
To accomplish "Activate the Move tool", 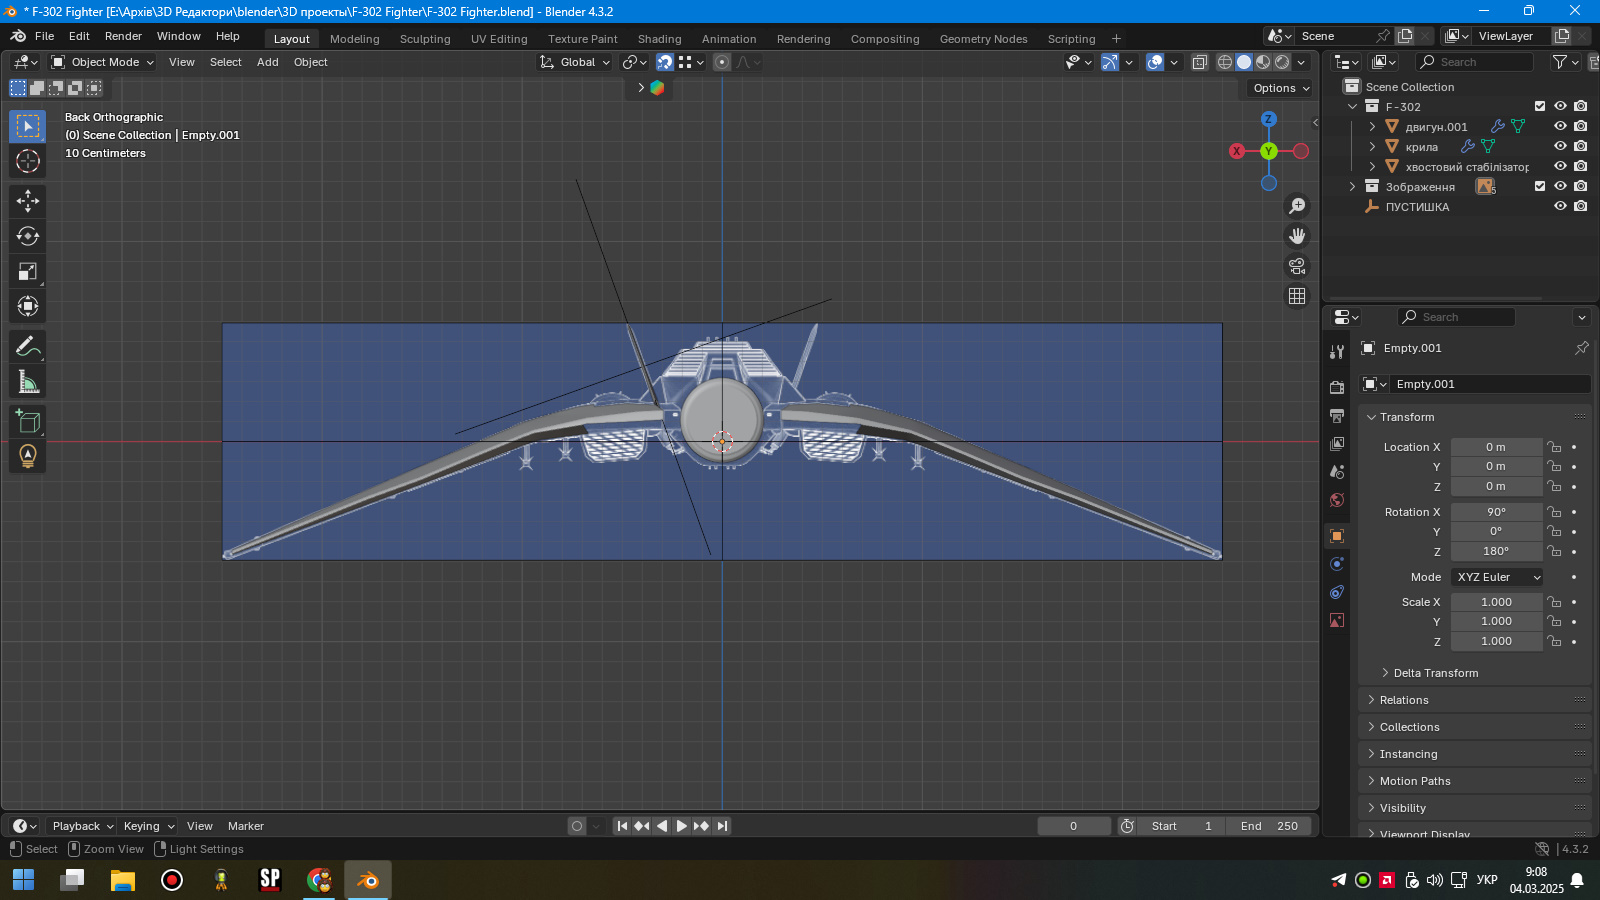I will 28,201.
